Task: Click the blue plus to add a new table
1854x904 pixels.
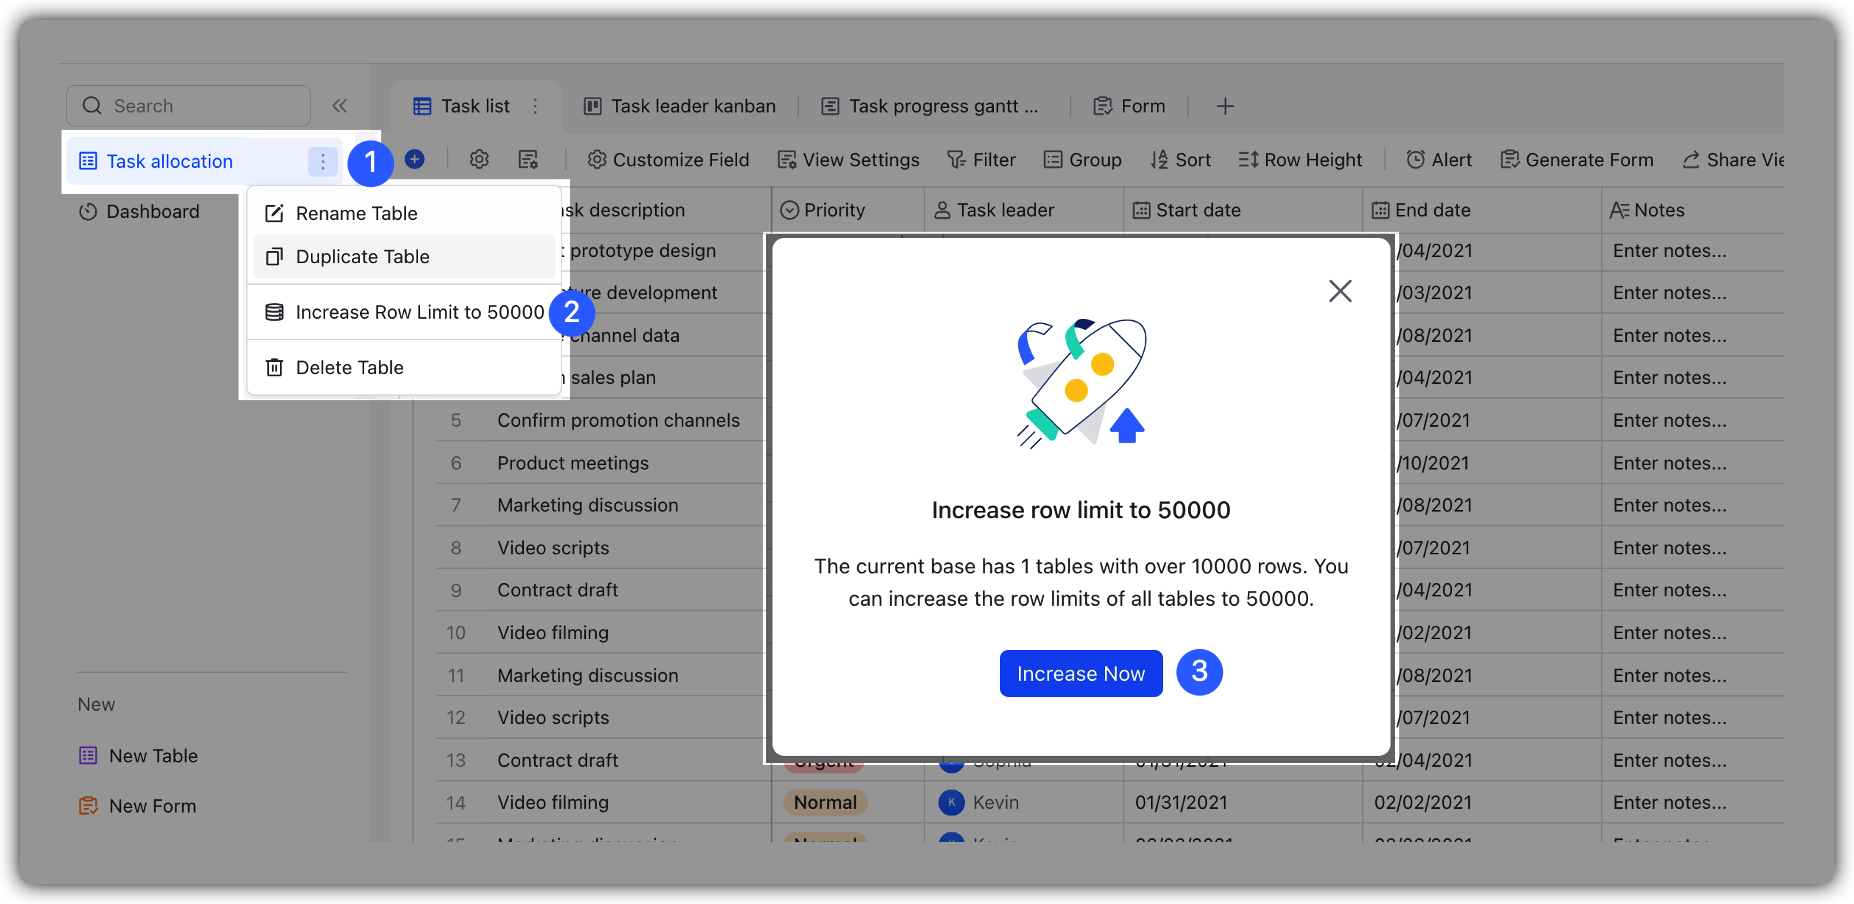Action: point(415,158)
